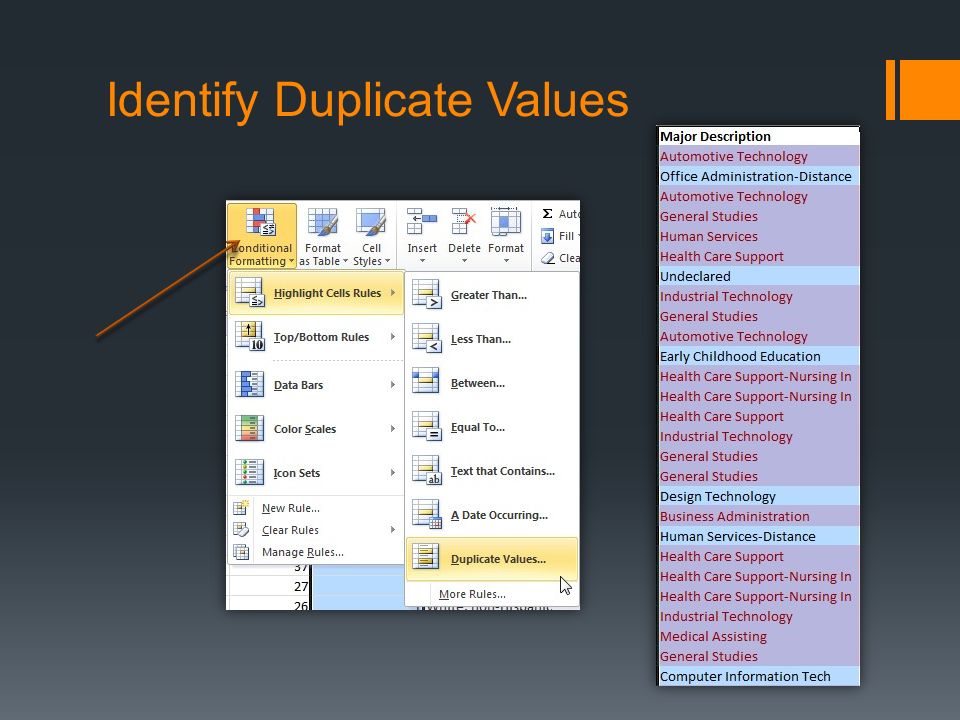The image size is (960, 720).
Task: Expand the Color Scales submenu arrow
Action: (393, 429)
